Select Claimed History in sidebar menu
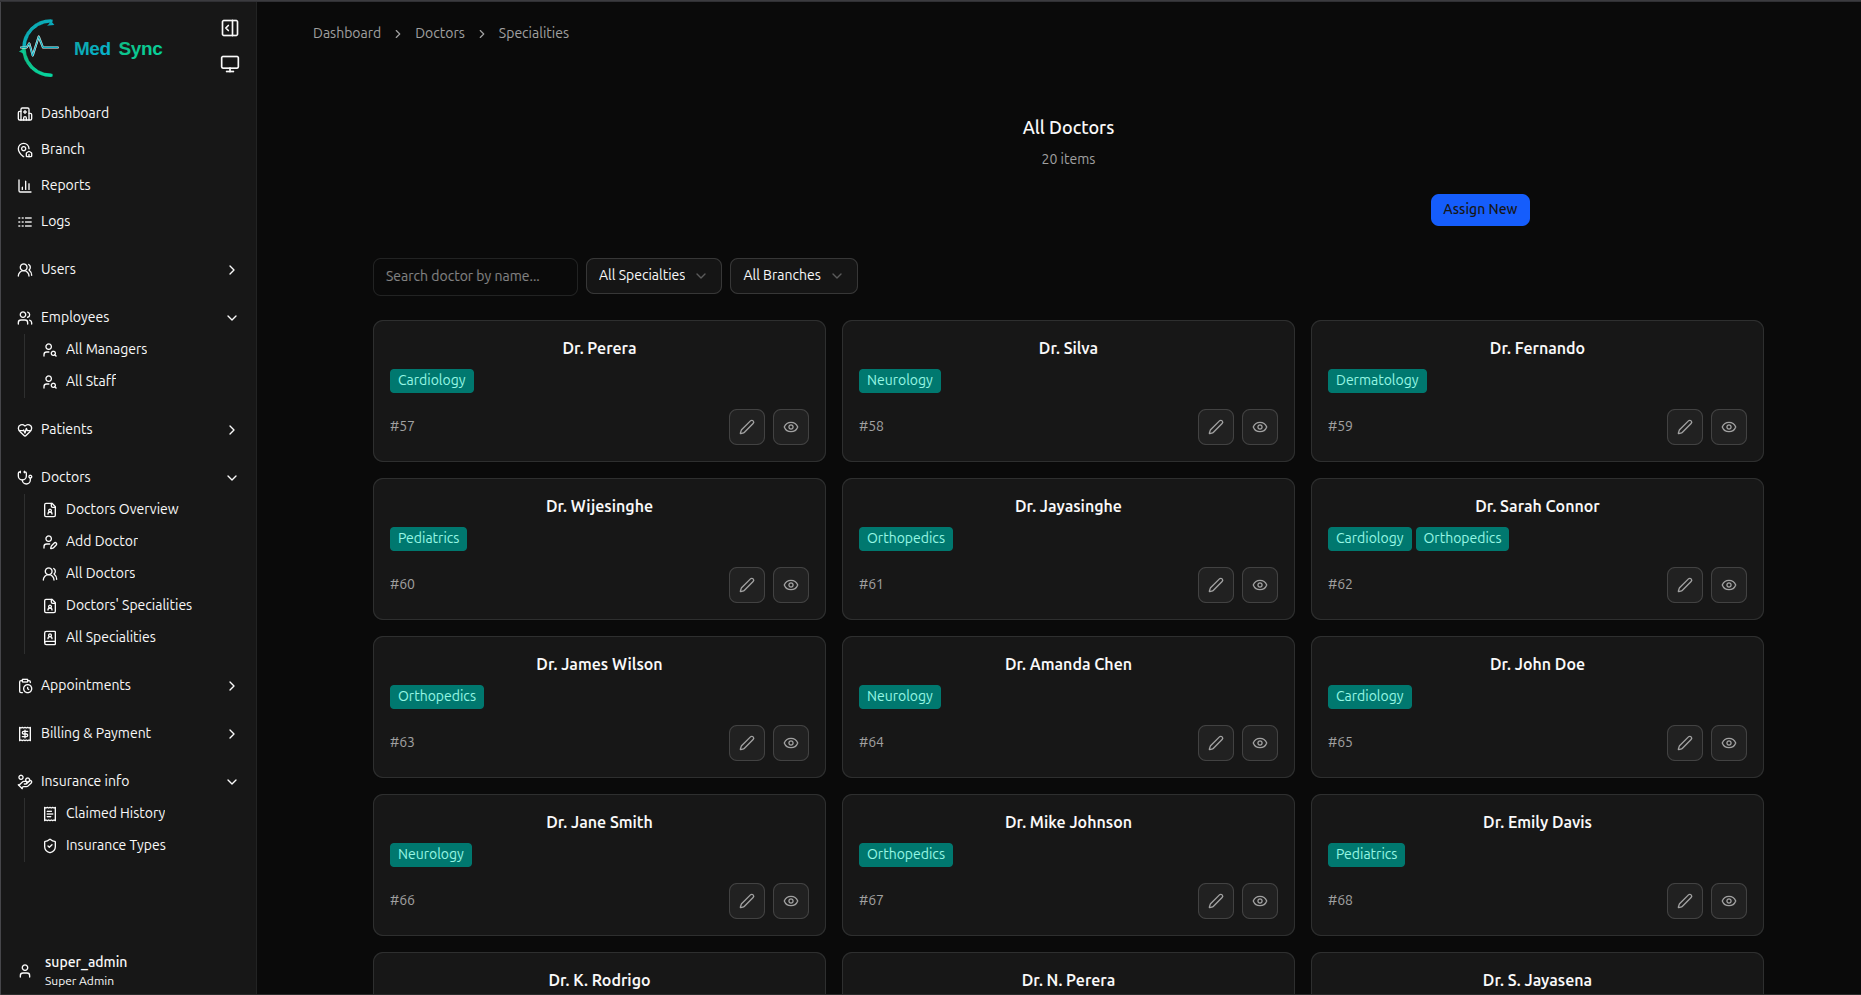 pos(115,813)
